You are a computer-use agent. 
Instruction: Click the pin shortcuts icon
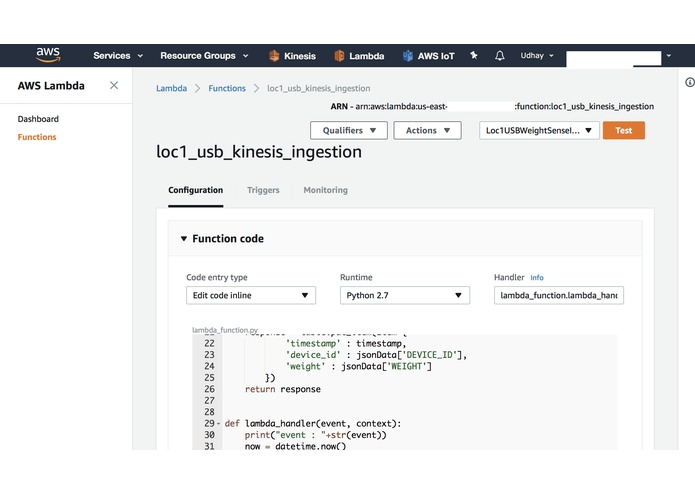(x=473, y=56)
